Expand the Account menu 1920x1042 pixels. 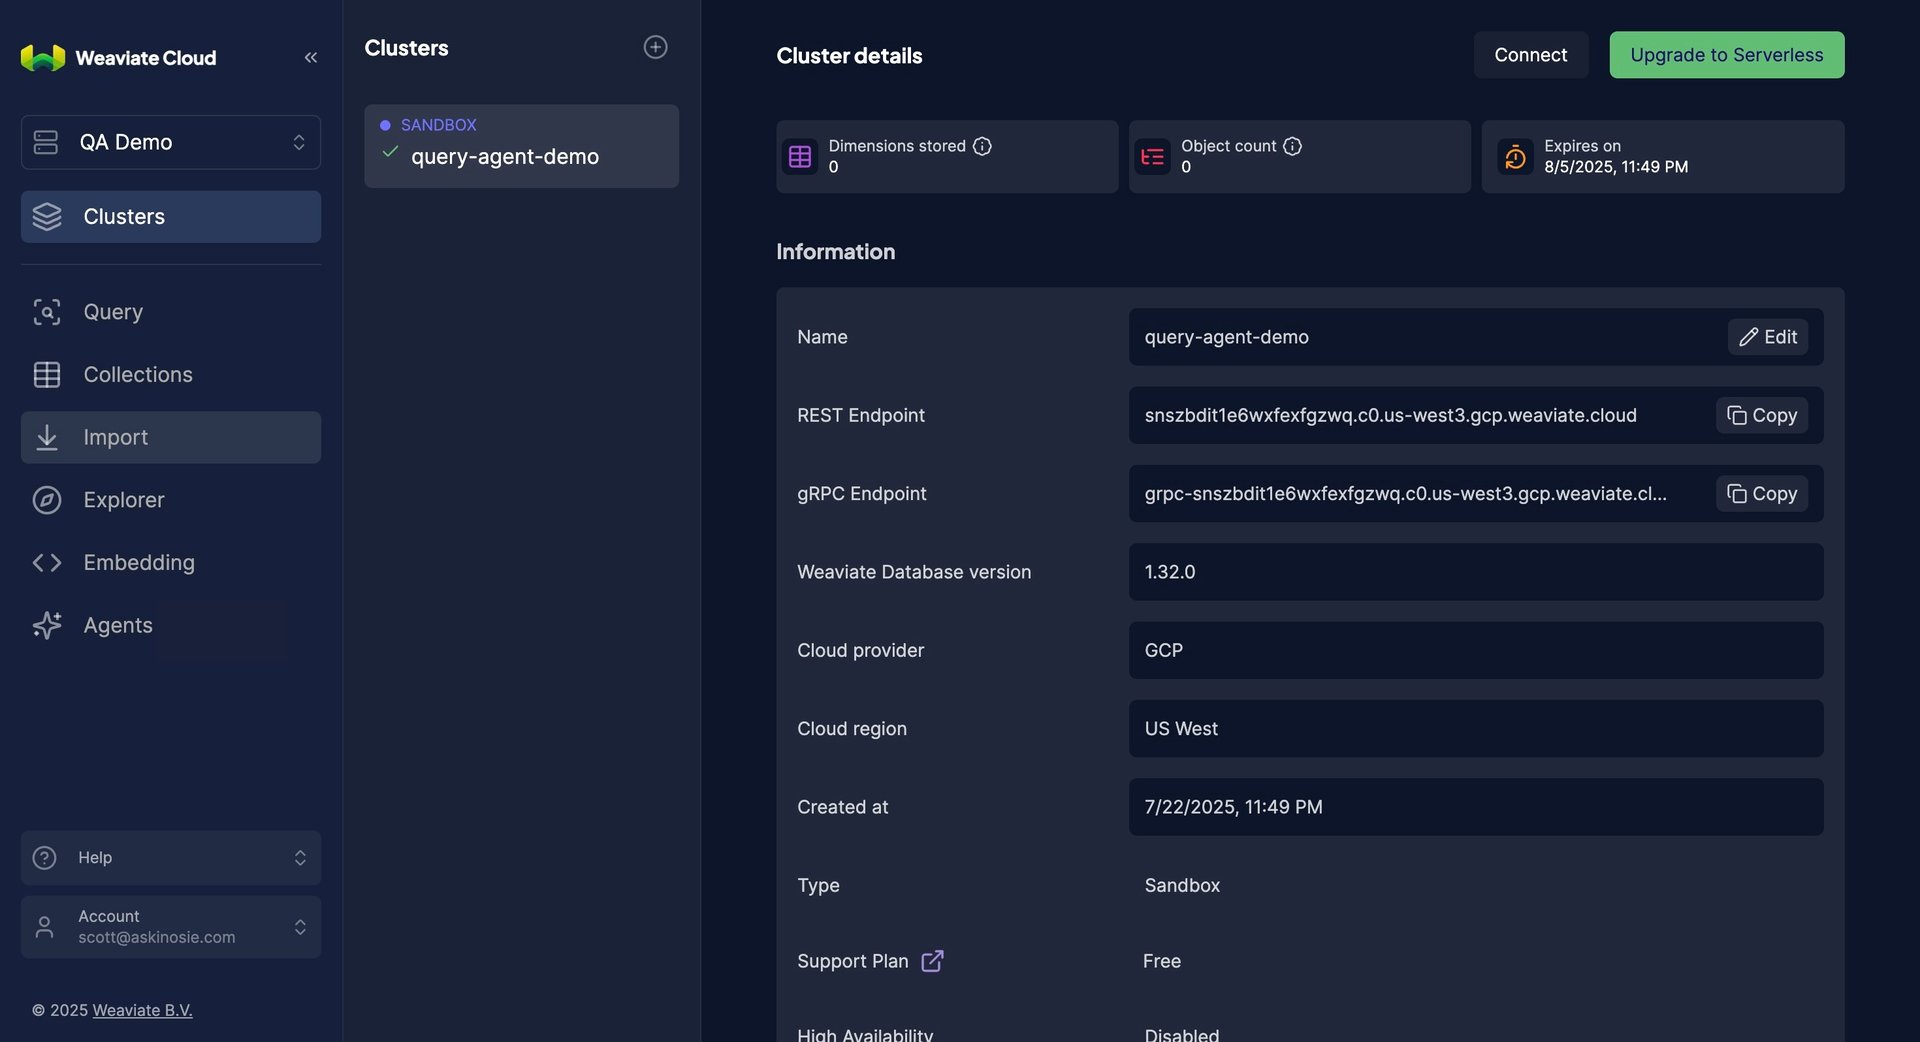pyautogui.click(x=171, y=927)
